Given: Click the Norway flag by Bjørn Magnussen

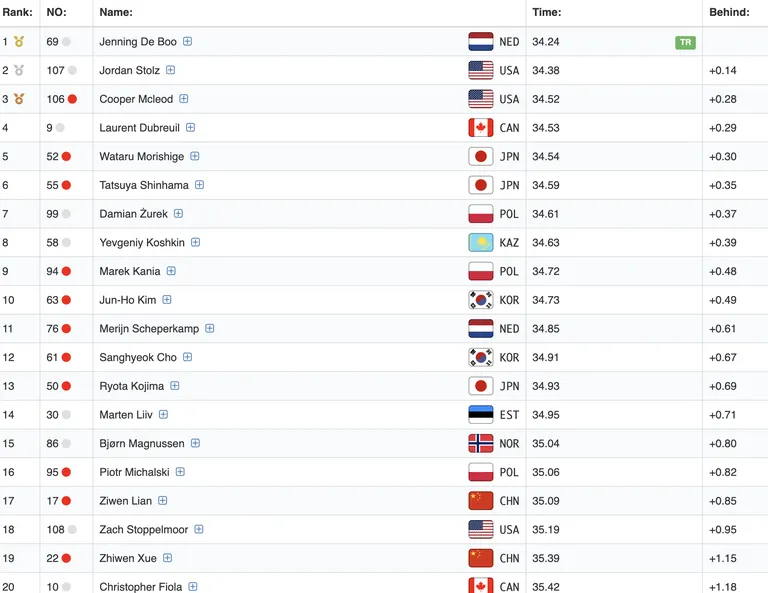Looking at the screenshot, I should click(x=480, y=444).
